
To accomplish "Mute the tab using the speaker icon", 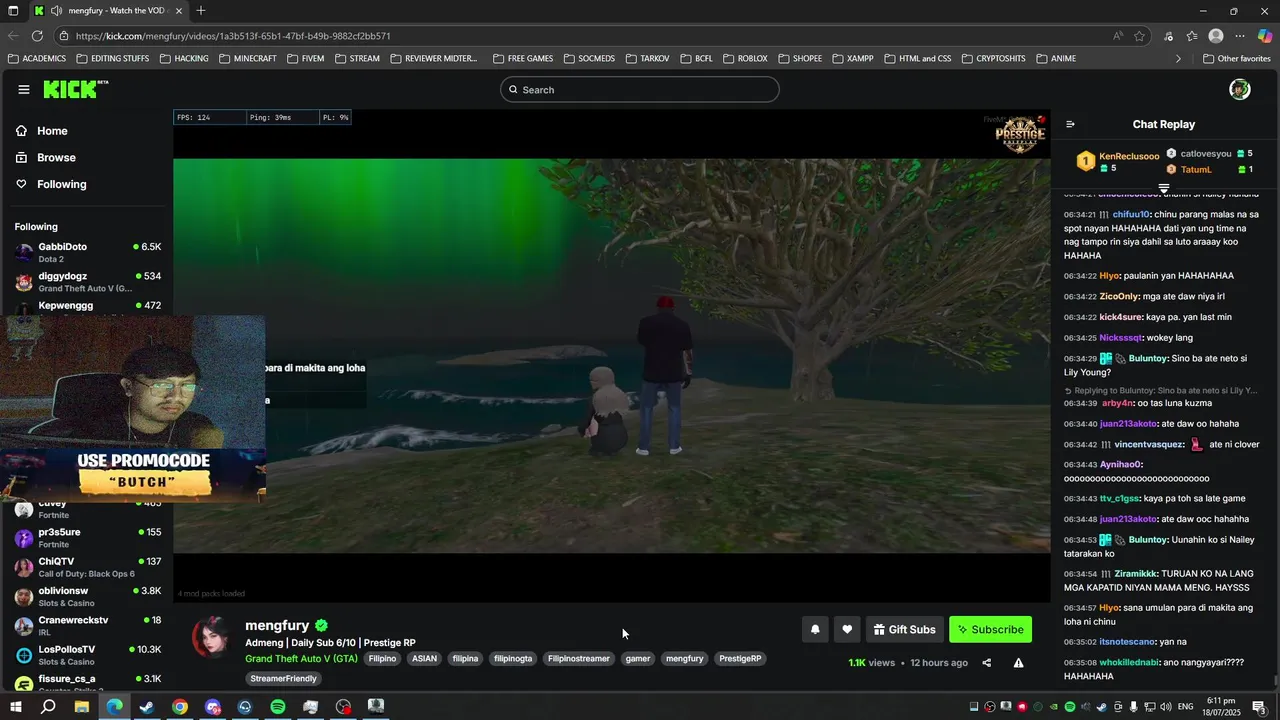I will pos(56,11).
